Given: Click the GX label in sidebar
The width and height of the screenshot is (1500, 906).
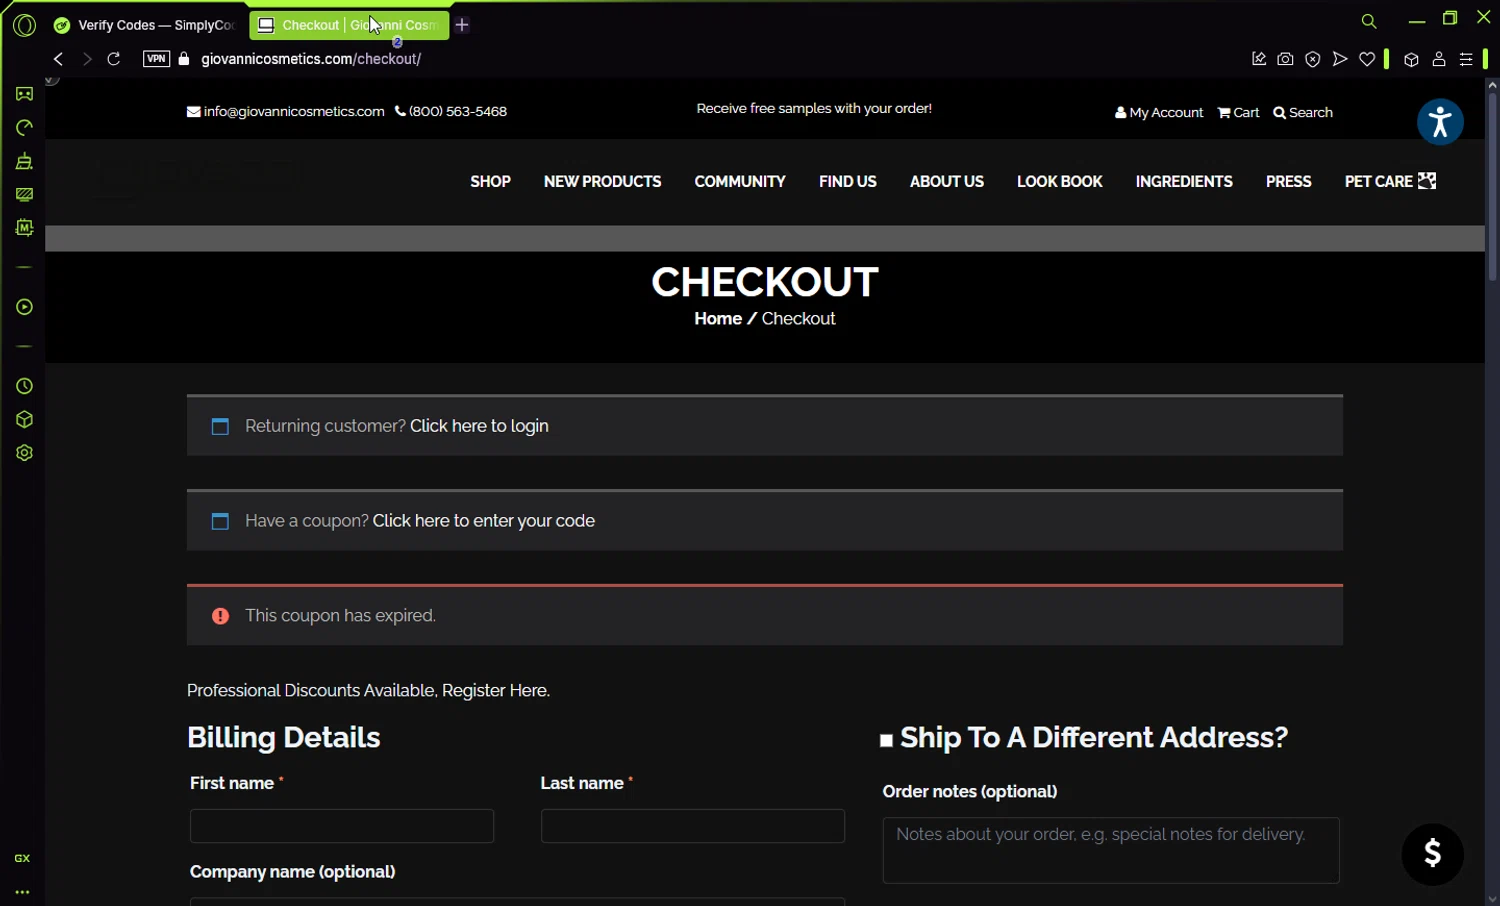Looking at the screenshot, I should pos(22,858).
